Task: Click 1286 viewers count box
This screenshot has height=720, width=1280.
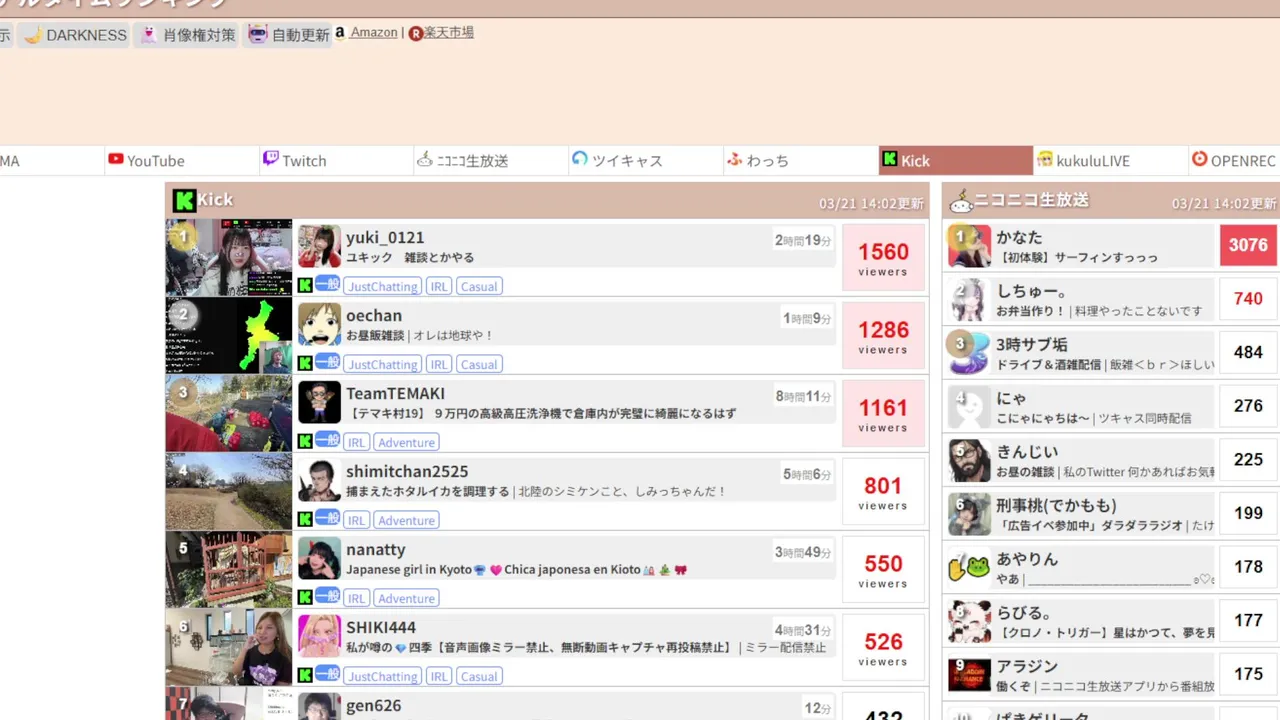Action: (883, 336)
